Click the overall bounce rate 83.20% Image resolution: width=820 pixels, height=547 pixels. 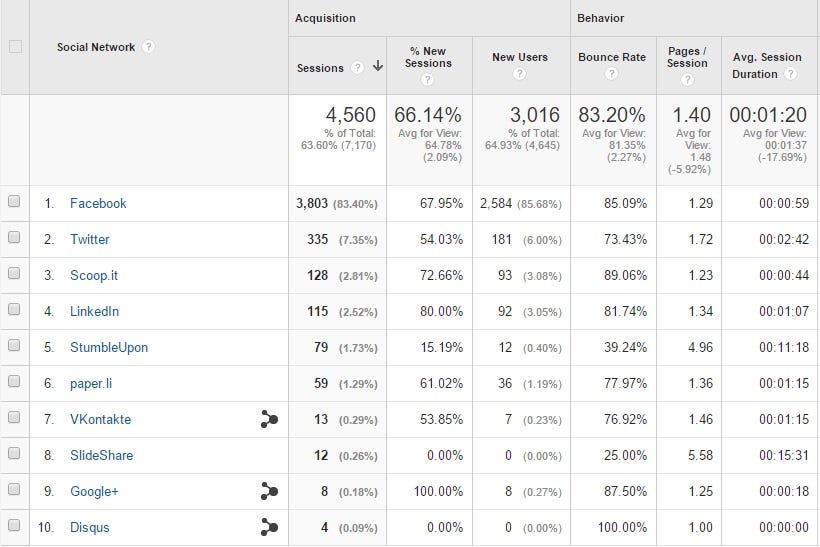[x=611, y=115]
